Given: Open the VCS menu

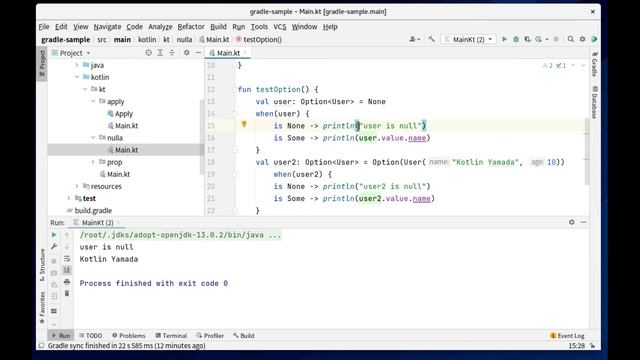Looking at the screenshot, I should point(280,27).
